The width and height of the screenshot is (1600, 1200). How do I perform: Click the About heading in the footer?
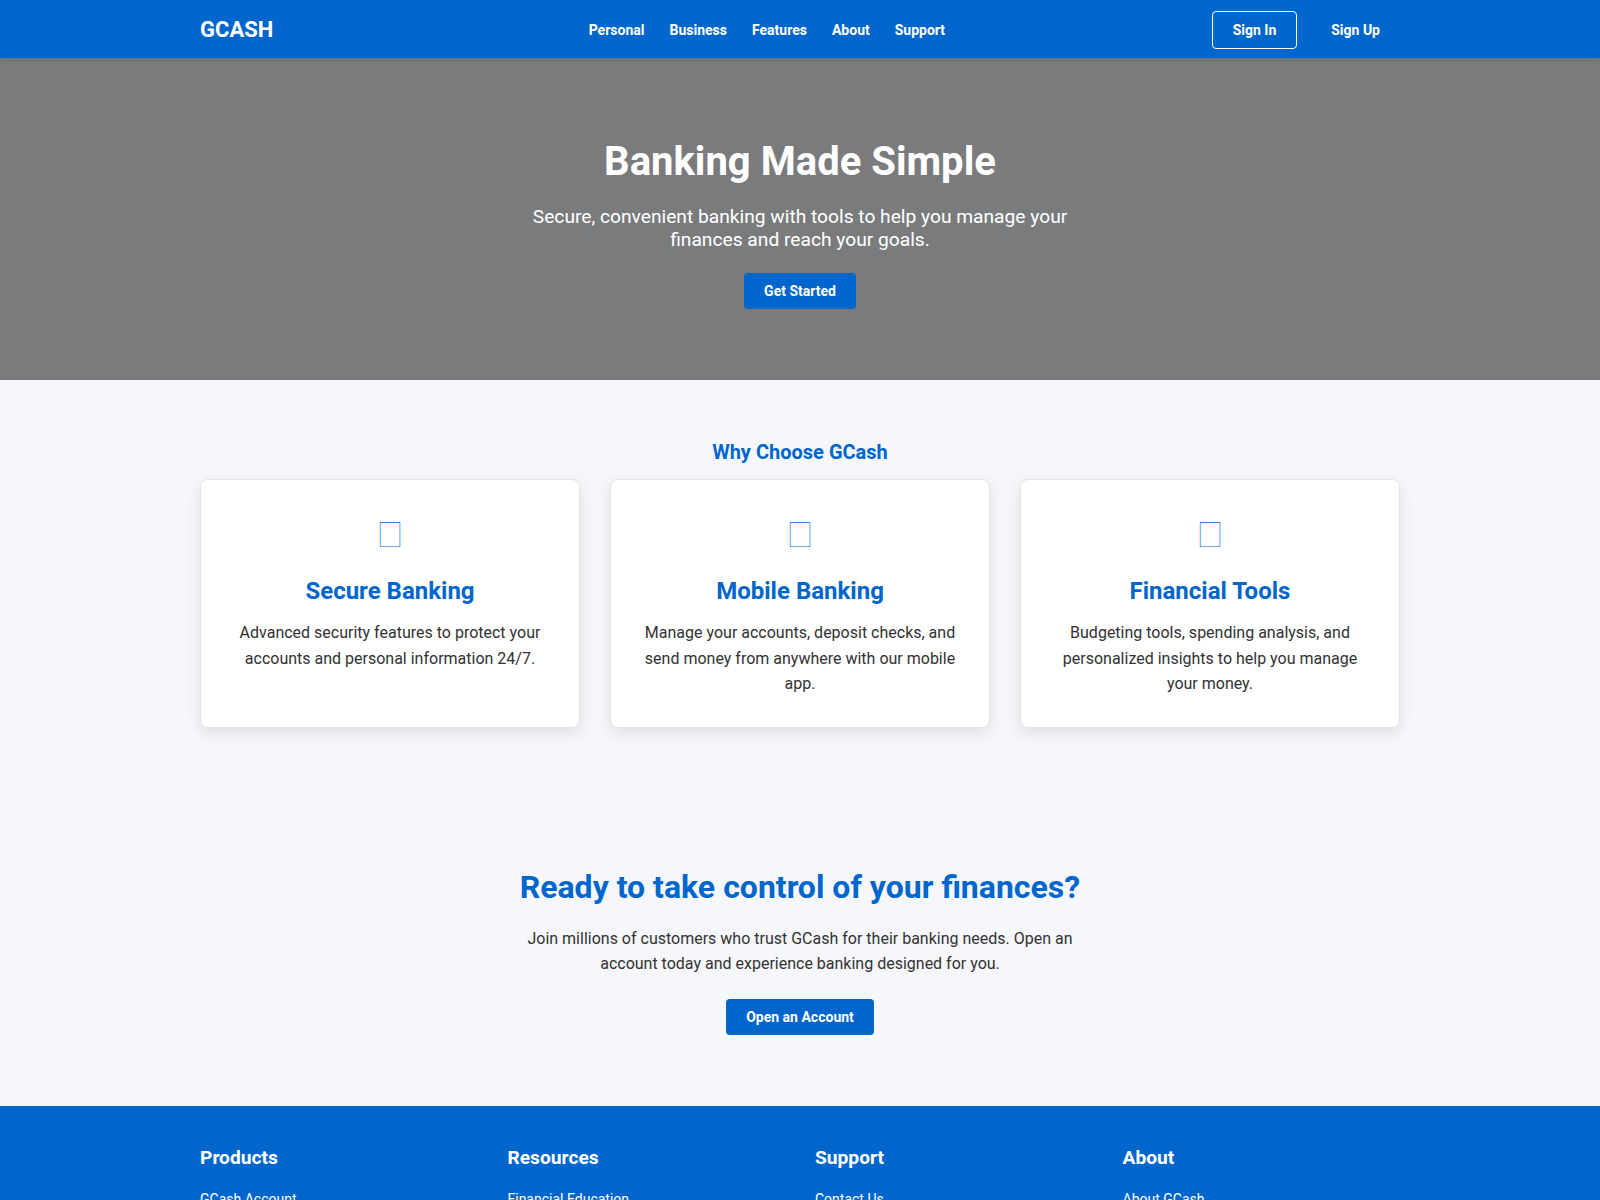[1148, 1158]
